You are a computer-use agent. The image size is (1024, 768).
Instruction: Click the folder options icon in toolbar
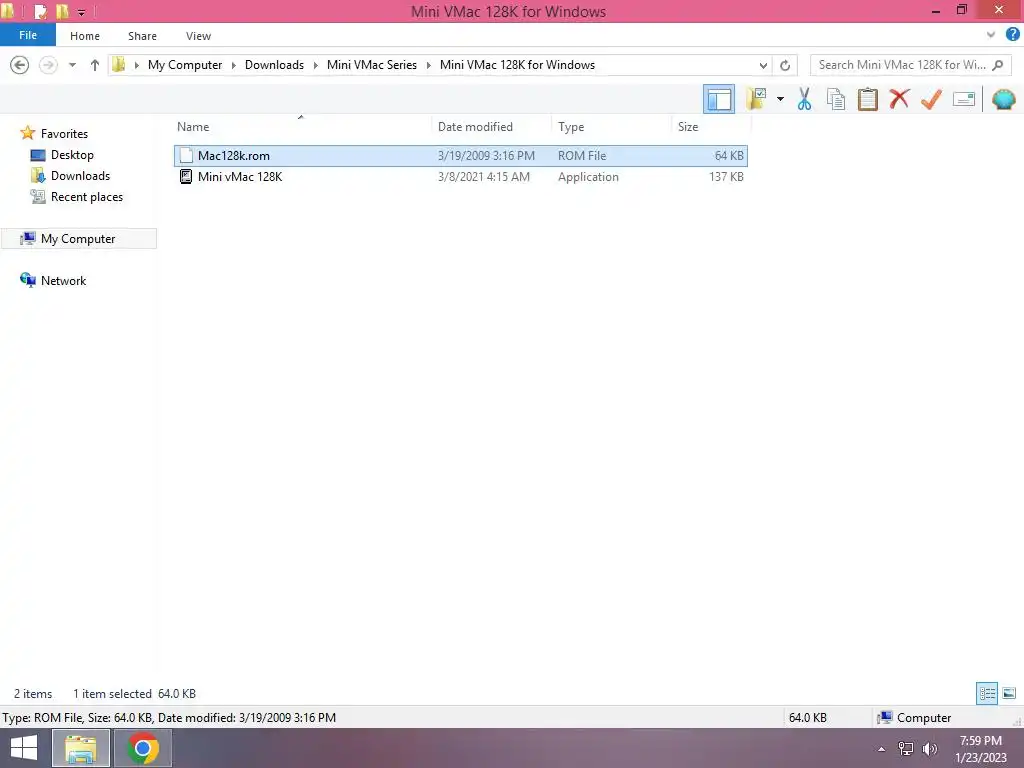pyautogui.click(x=756, y=99)
